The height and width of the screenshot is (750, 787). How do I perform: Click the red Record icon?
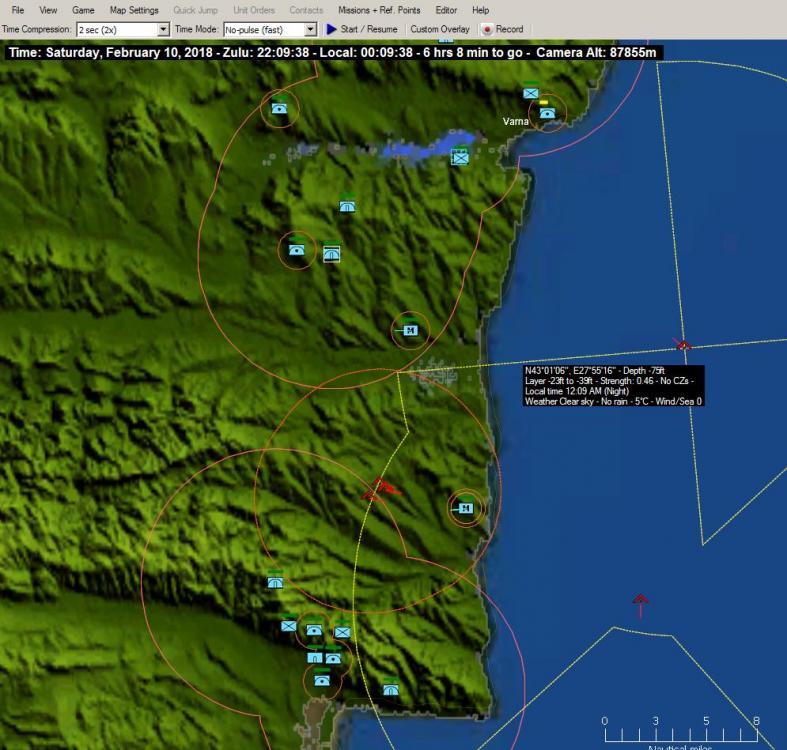(487, 30)
